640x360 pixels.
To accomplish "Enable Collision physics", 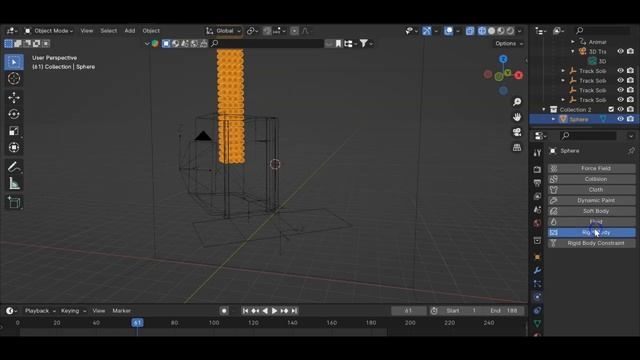I will pos(591,179).
